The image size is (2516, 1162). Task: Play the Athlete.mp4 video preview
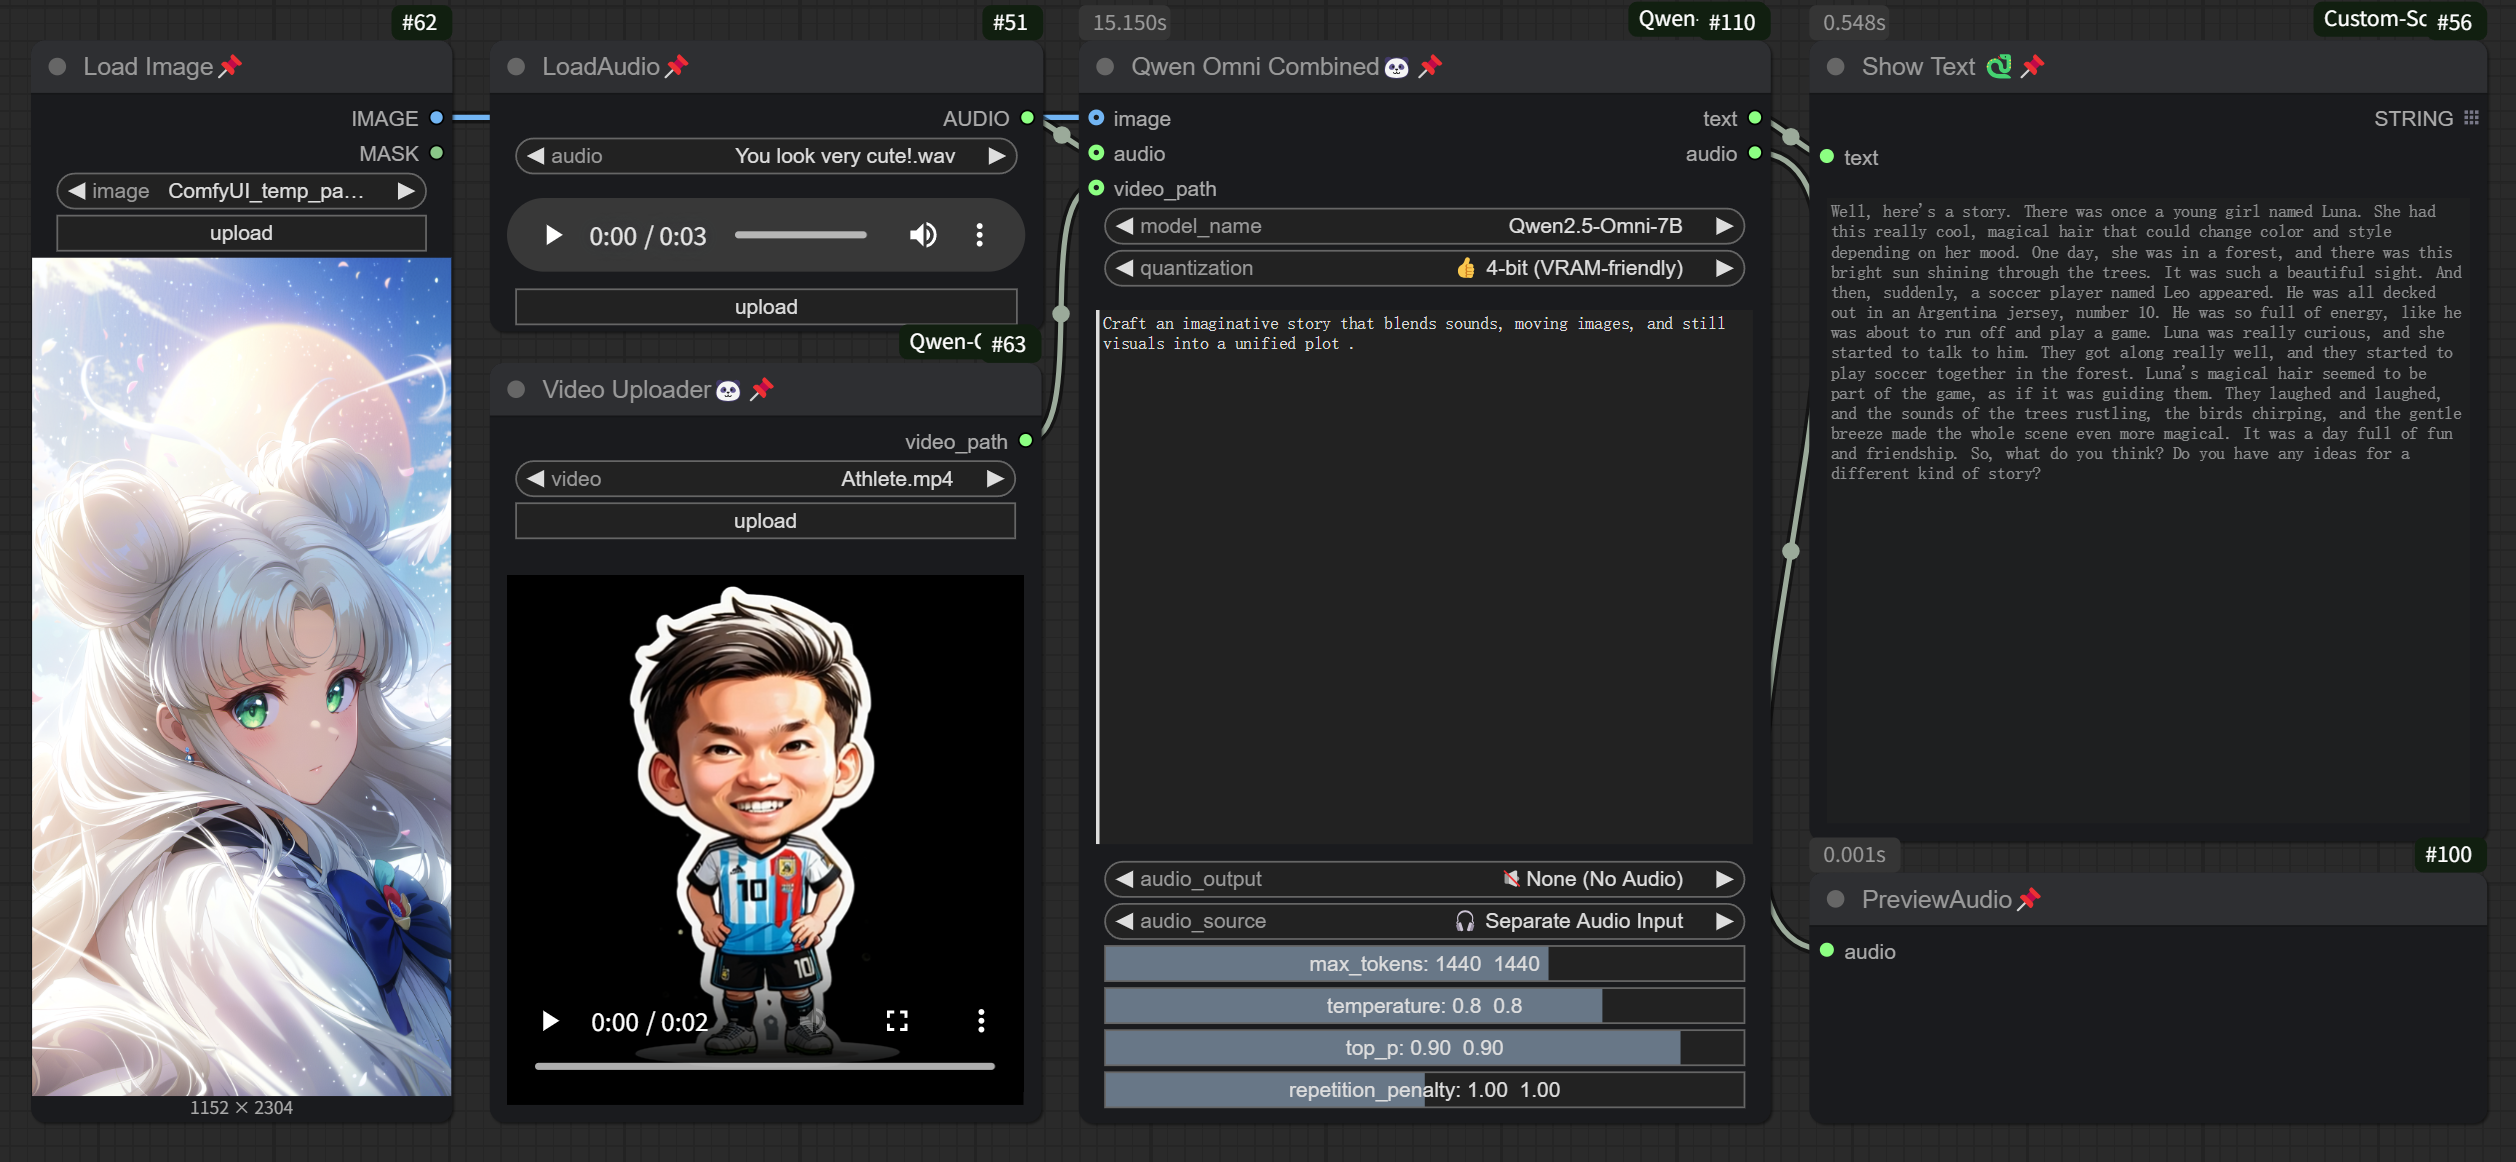pyautogui.click(x=550, y=1020)
